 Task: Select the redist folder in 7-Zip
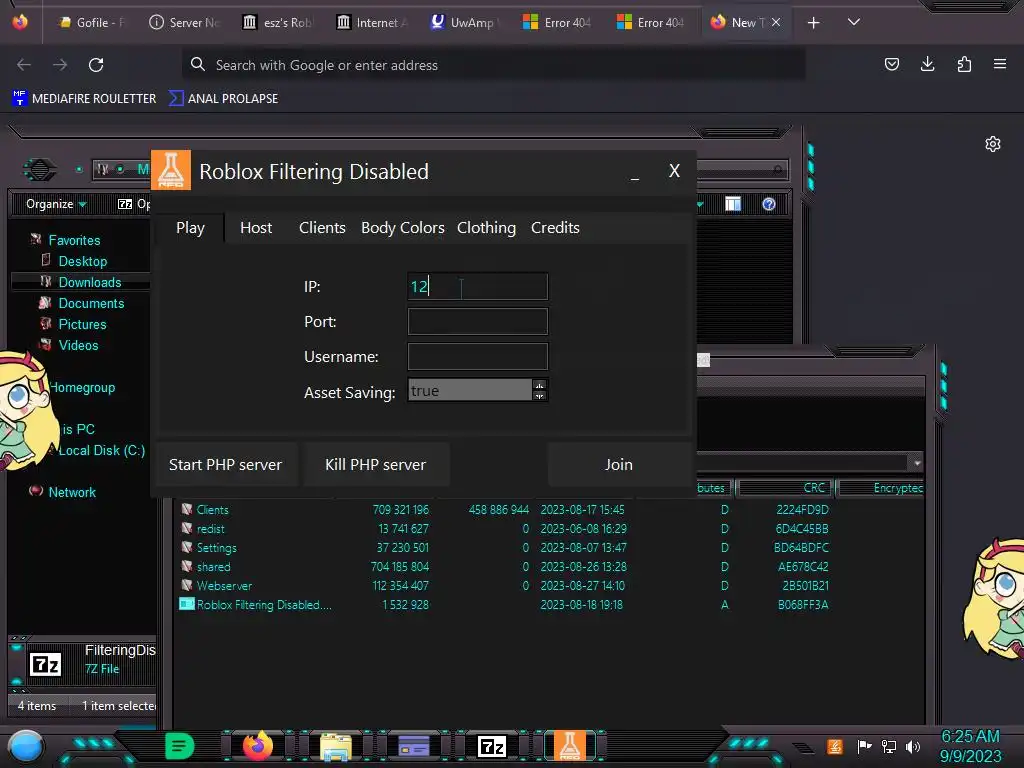[x=210, y=528]
